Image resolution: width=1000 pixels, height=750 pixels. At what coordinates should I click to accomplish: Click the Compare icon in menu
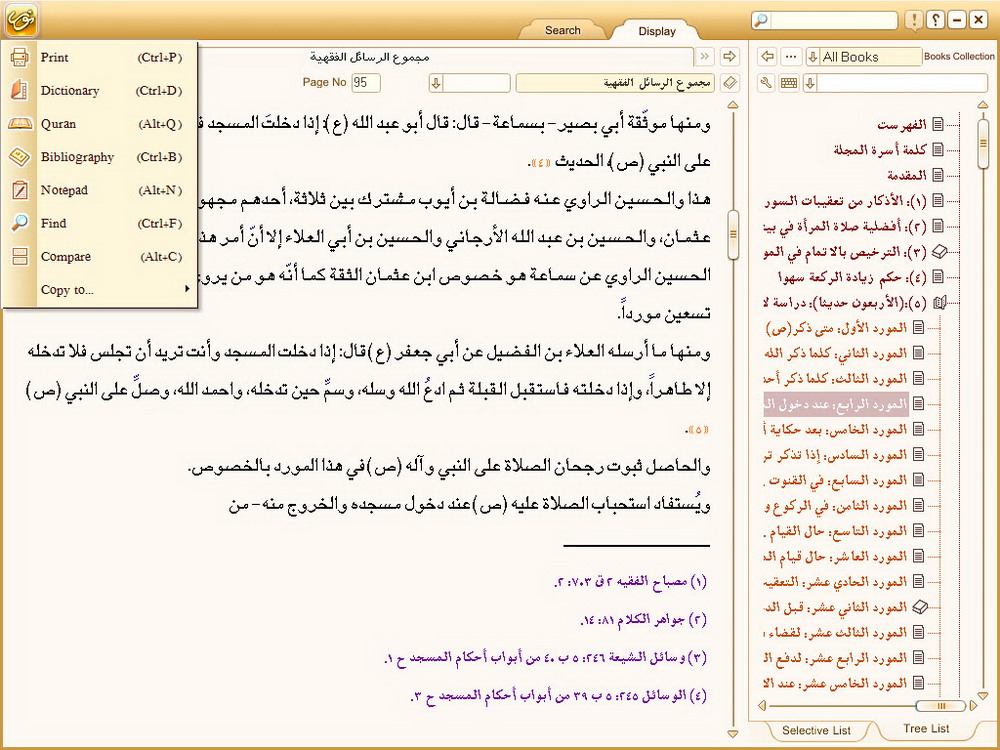(x=20, y=256)
